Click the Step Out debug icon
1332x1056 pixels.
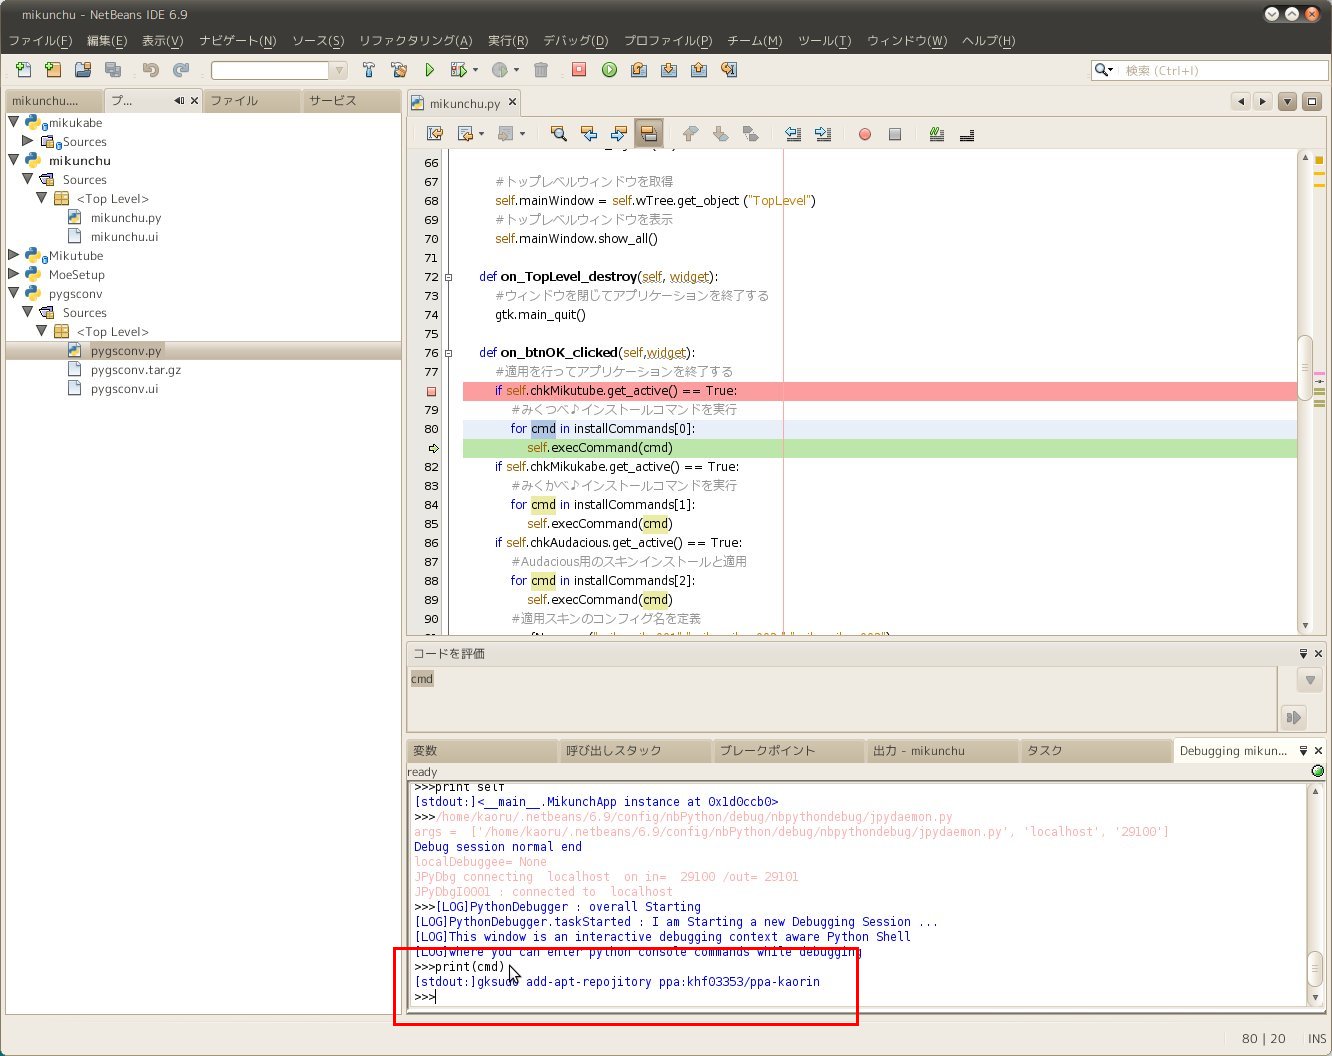click(x=699, y=70)
